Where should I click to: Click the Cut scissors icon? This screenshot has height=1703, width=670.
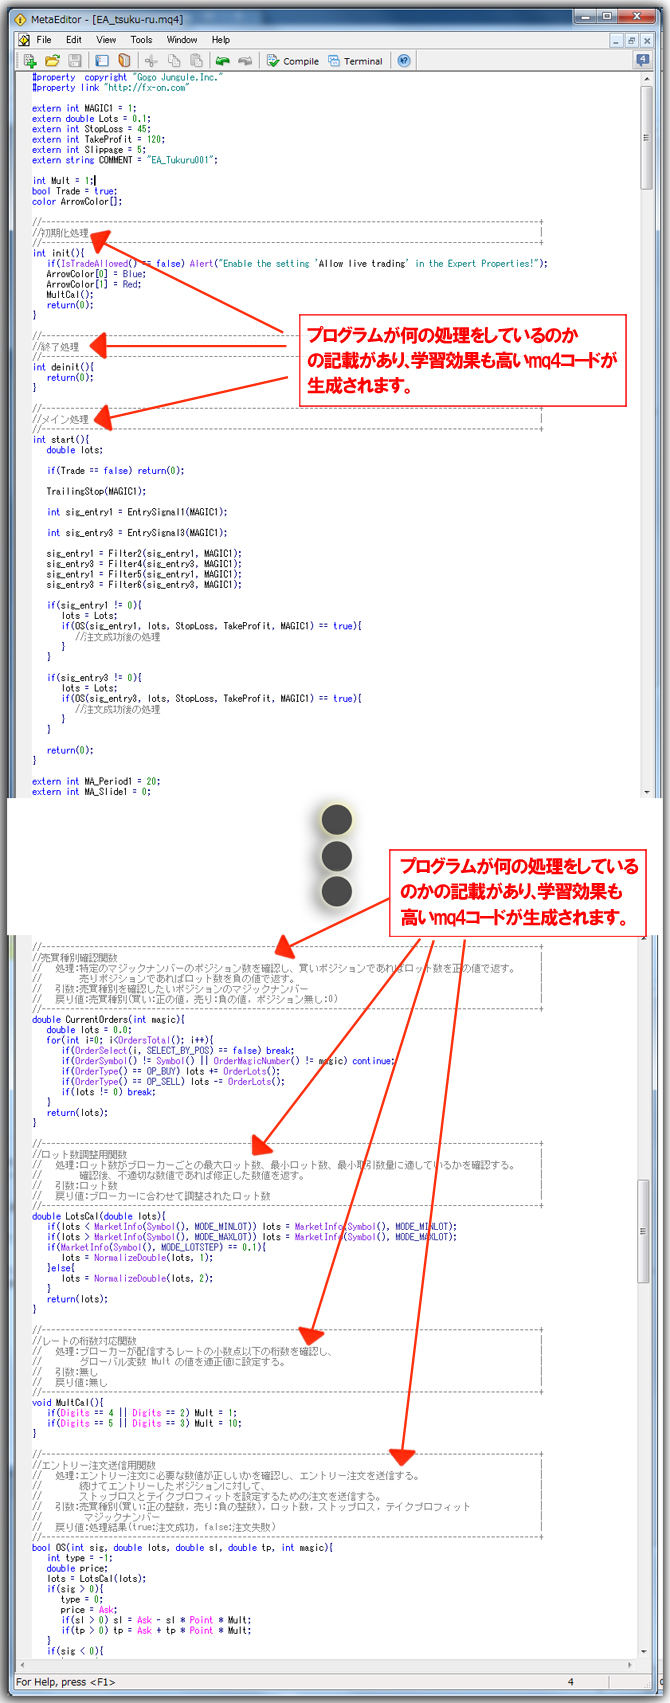click(152, 61)
